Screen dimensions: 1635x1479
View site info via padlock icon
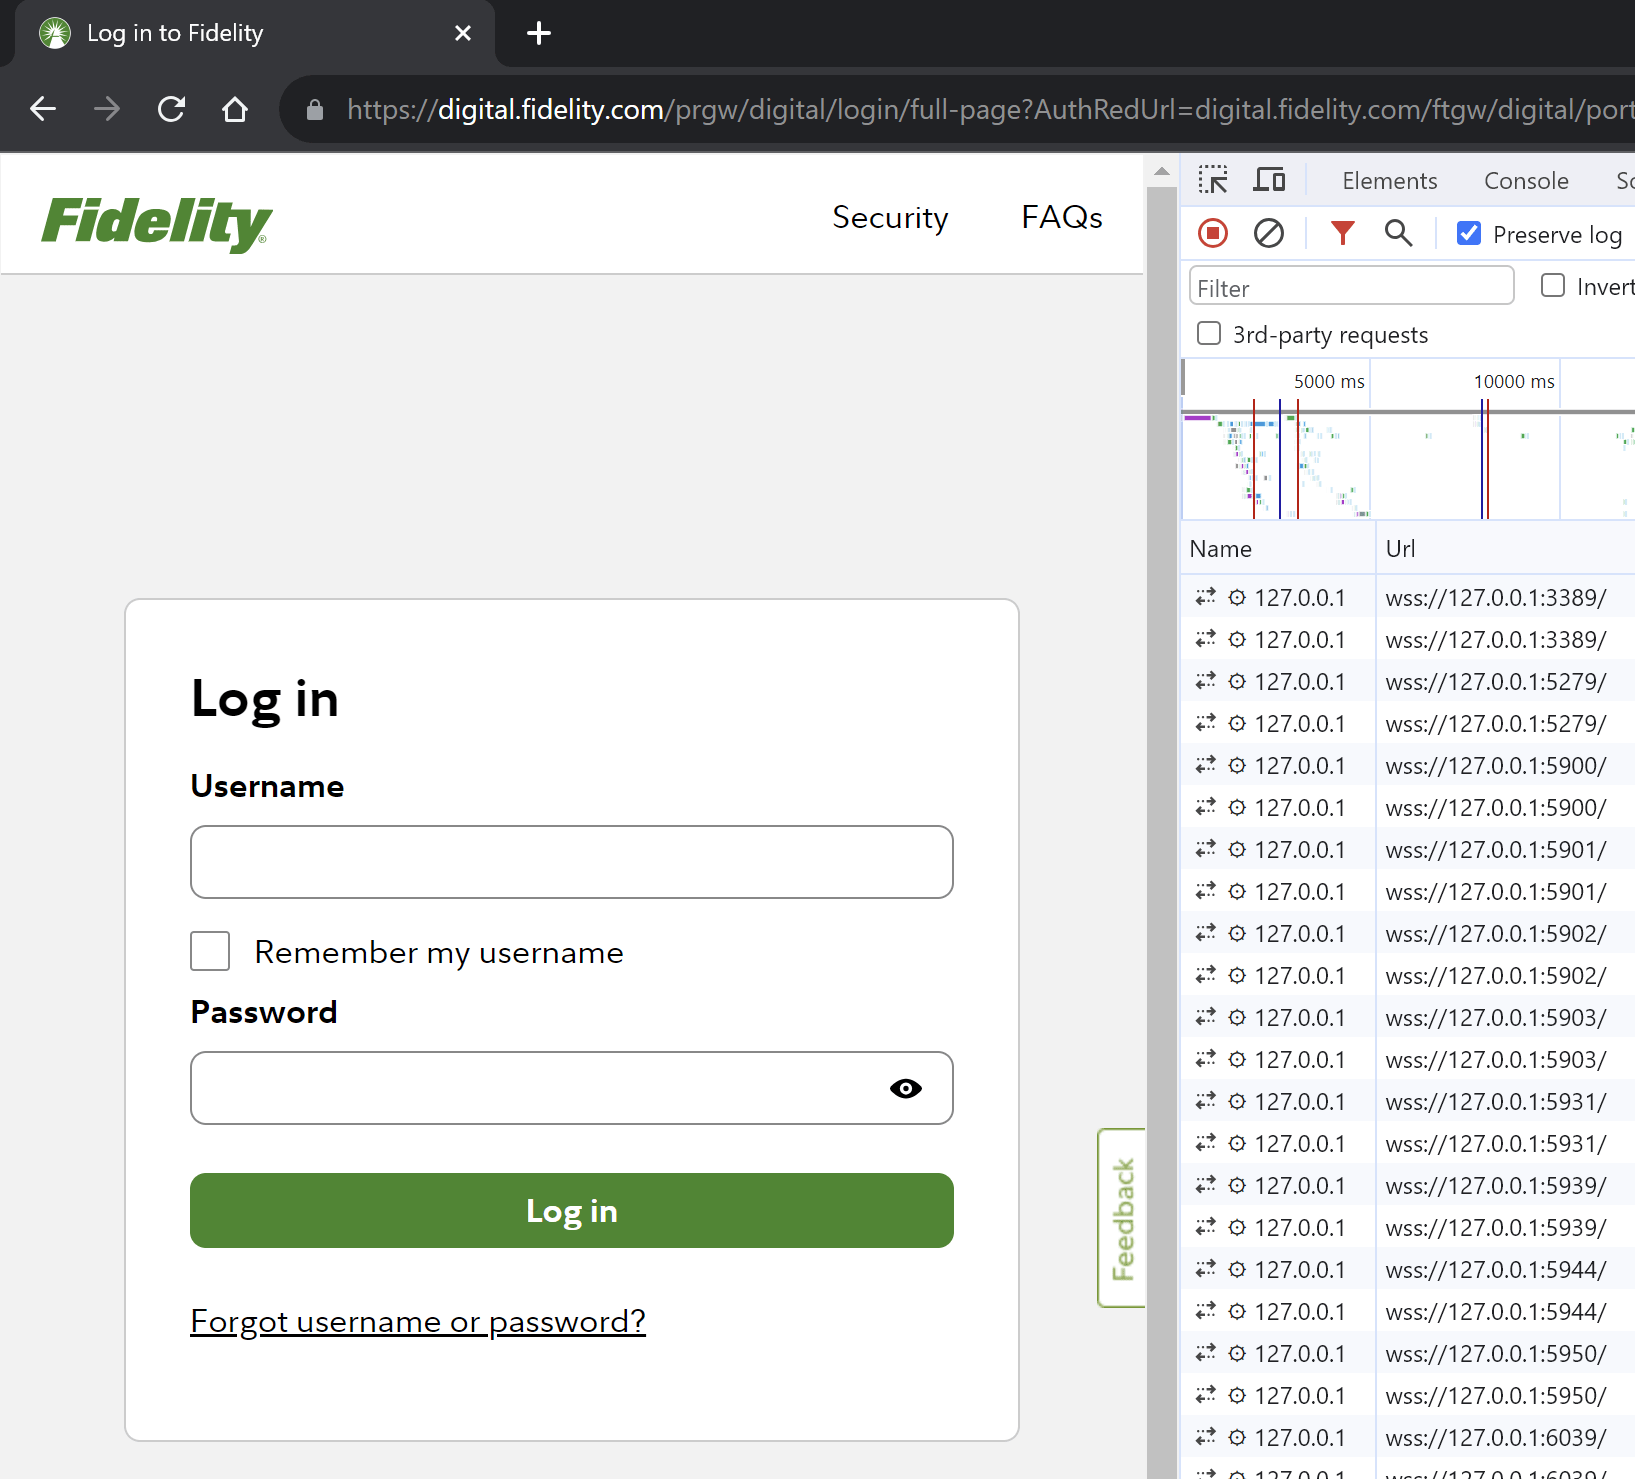click(x=315, y=110)
